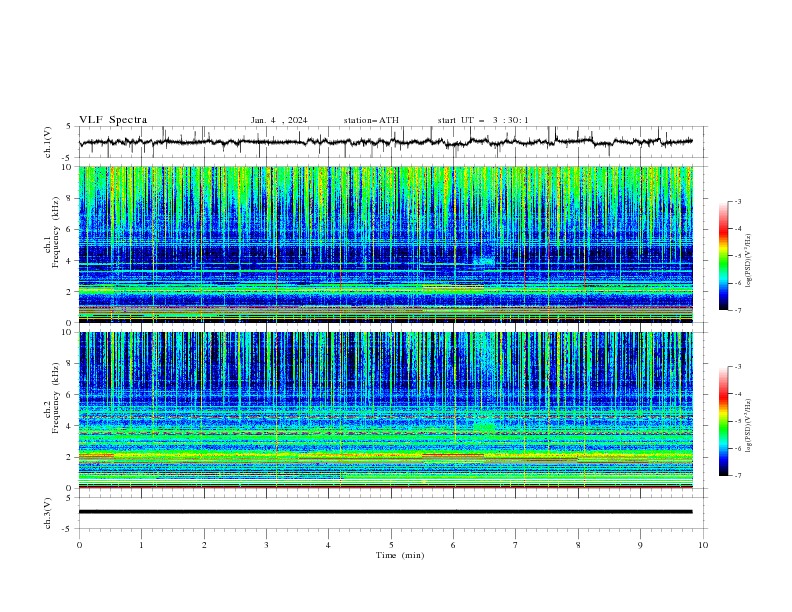Click the time axis tick label '5'
792x612 pixels.
click(x=391, y=545)
